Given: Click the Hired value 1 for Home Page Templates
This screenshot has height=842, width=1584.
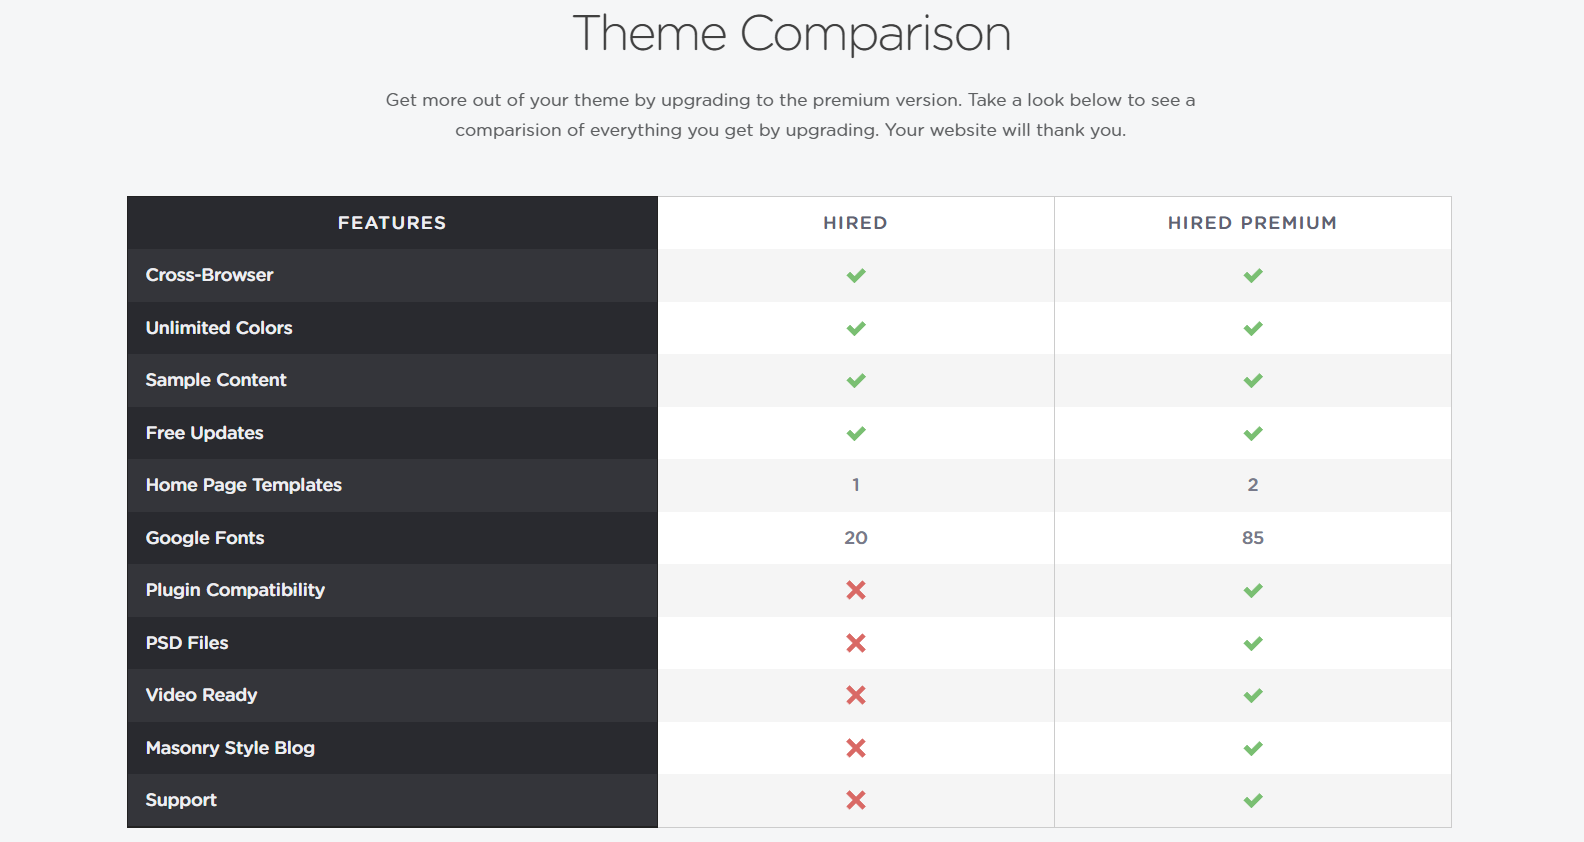Looking at the screenshot, I should coord(855,485).
